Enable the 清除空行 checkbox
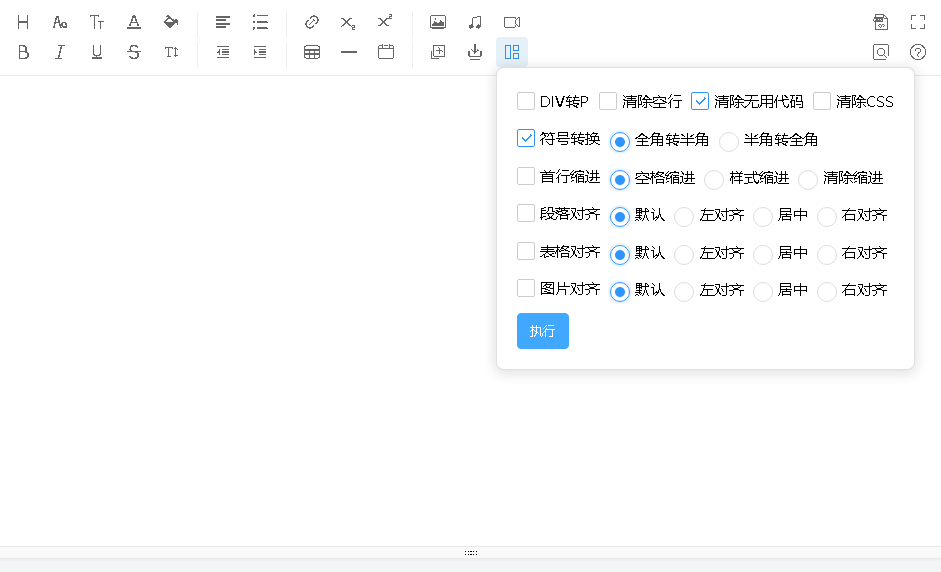This screenshot has height=572, width=941. [608, 101]
